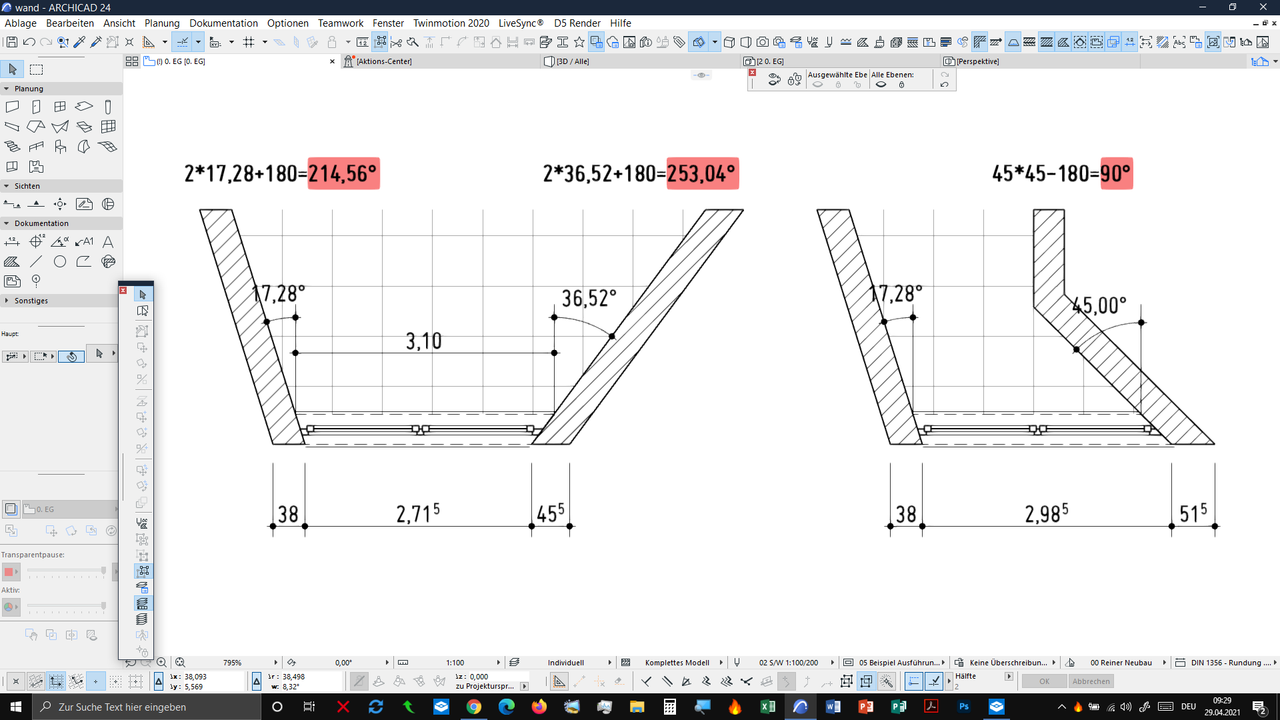Screen dimensions: 1280x720
Task: Adjust the Aktiv slider
Action: coord(66,606)
